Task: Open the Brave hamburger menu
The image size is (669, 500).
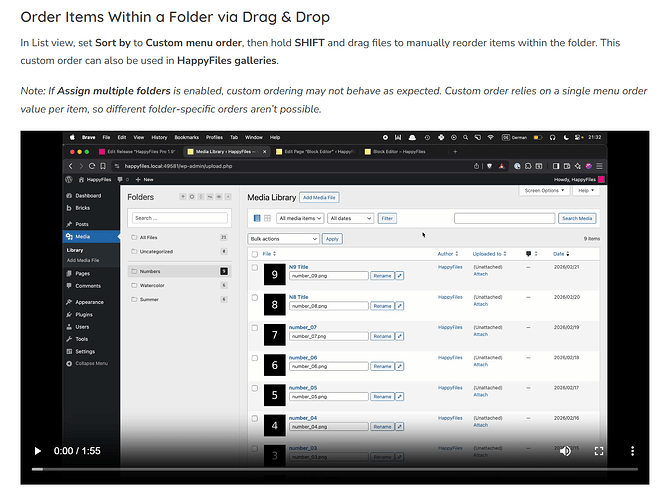Action: click(x=599, y=166)
